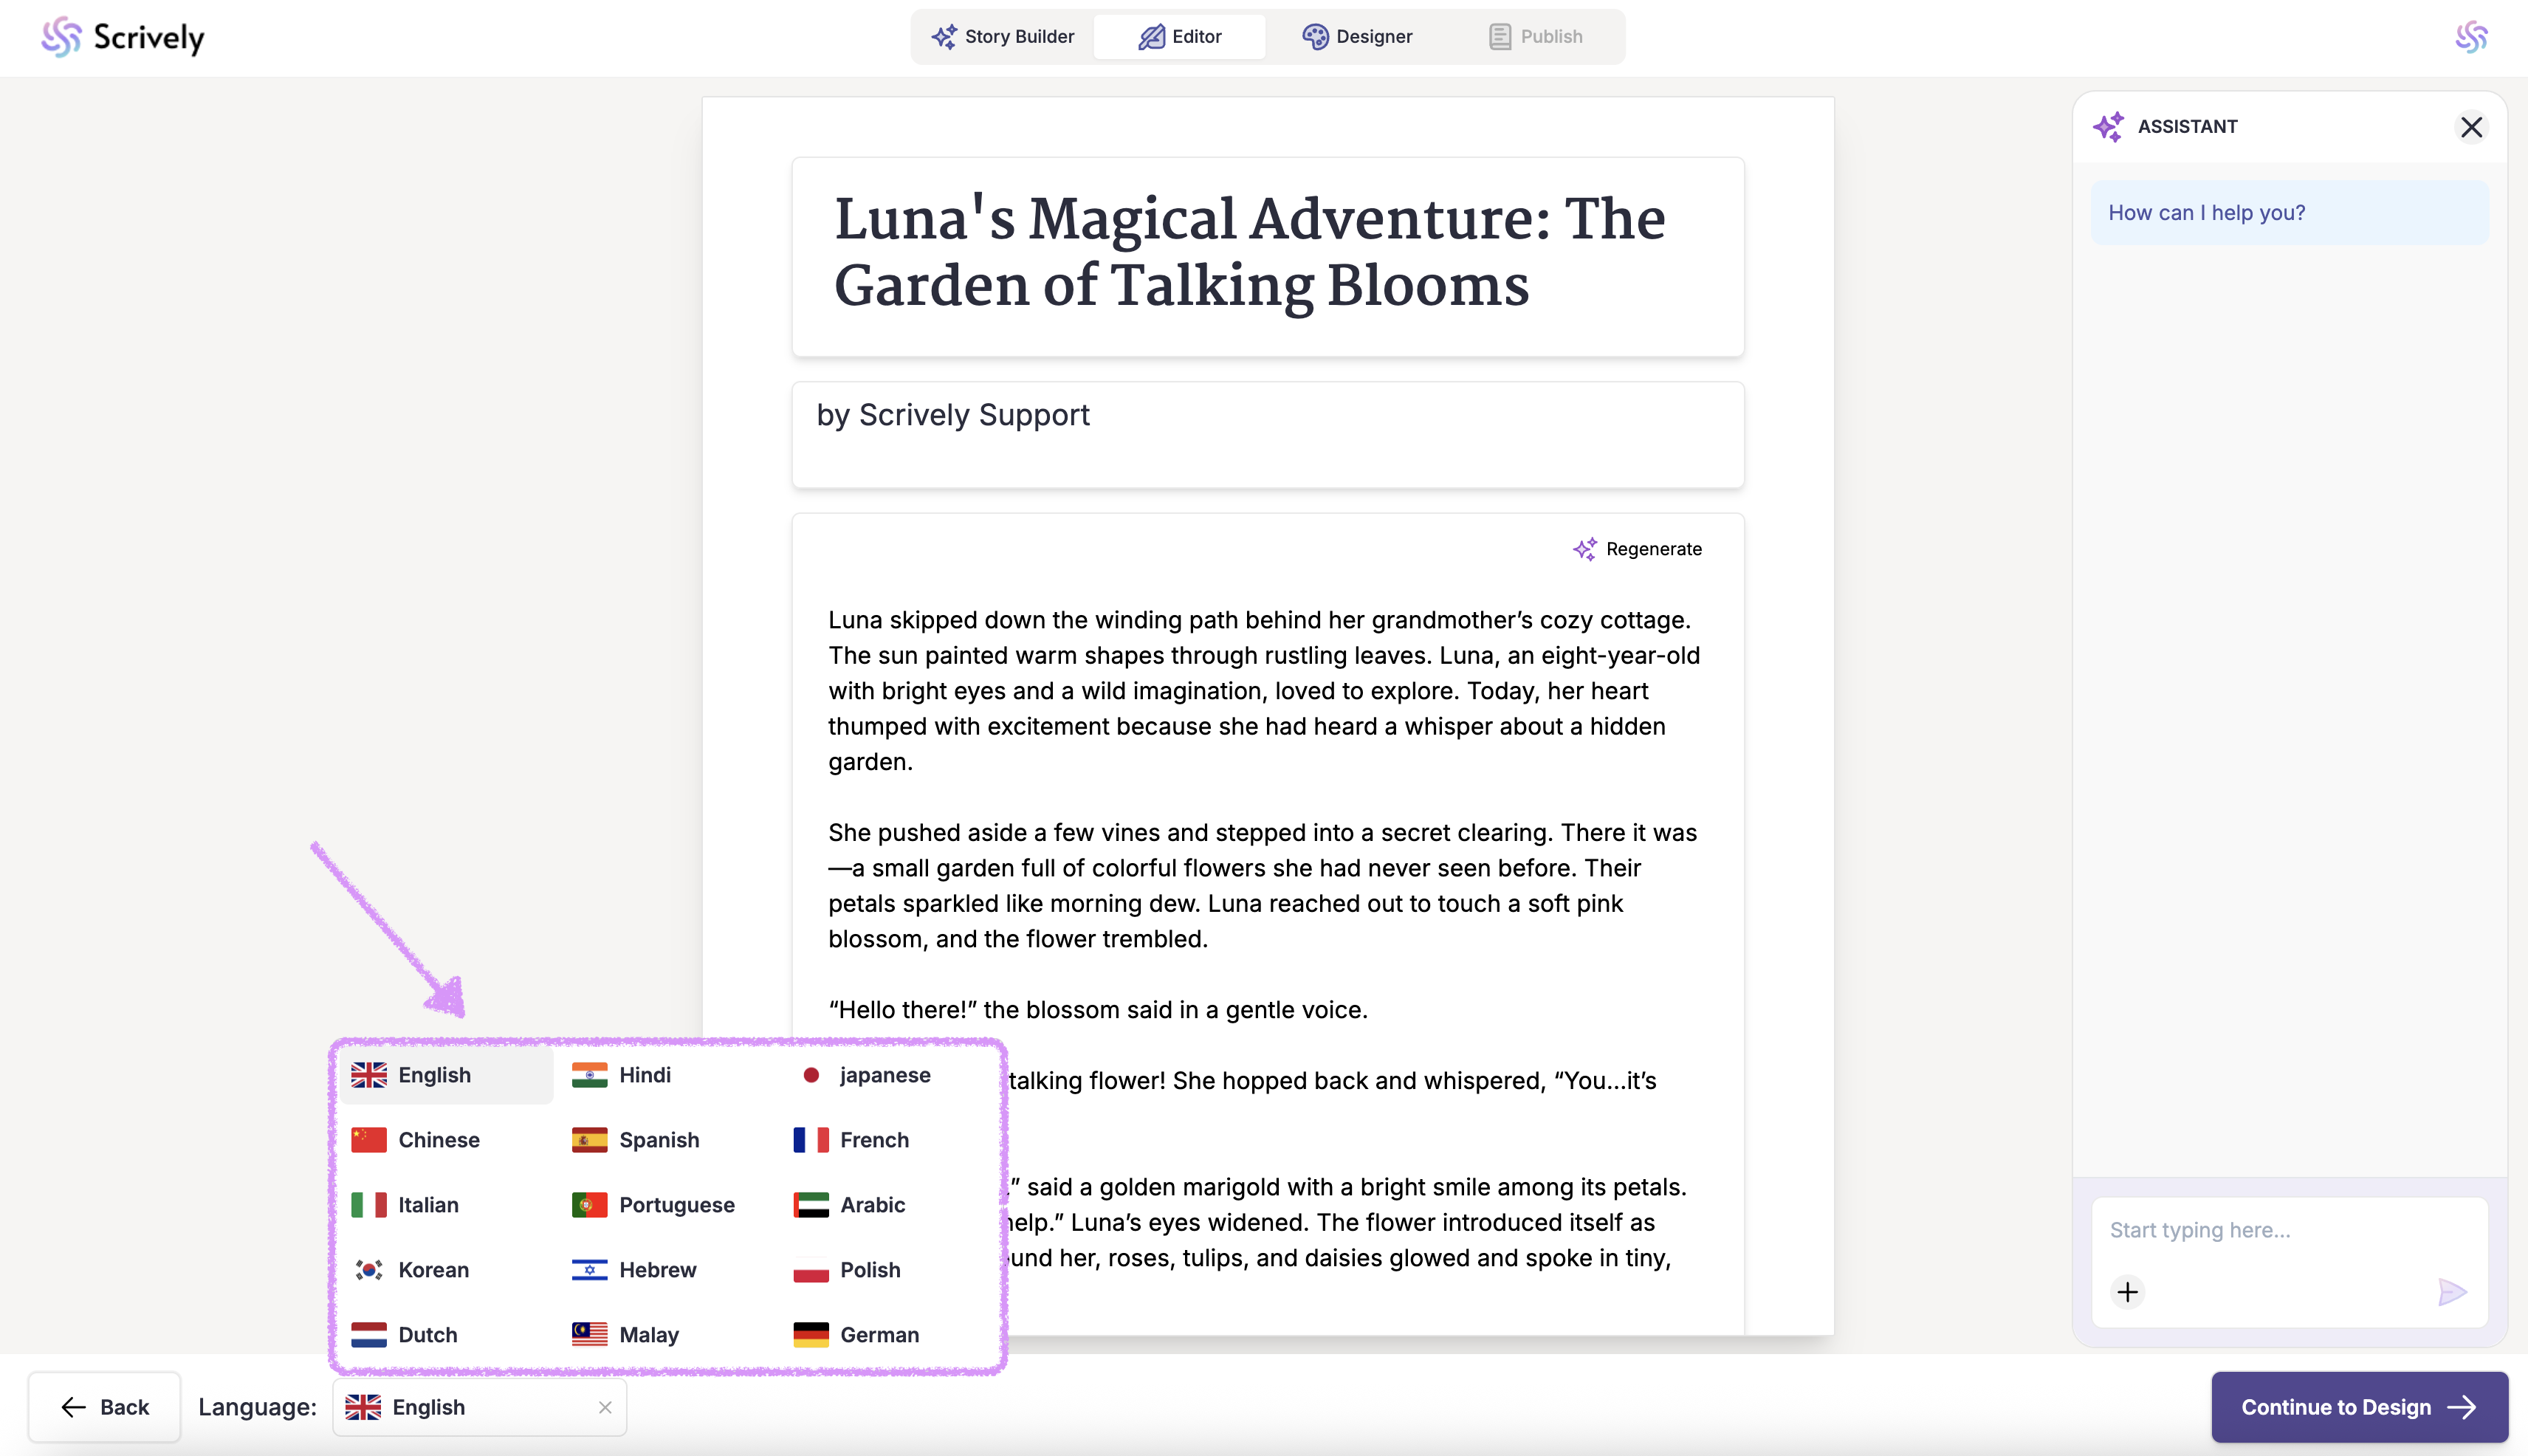Open the Language selector combo box
The image size is (2528, 1456).
tap(470, 1407)
